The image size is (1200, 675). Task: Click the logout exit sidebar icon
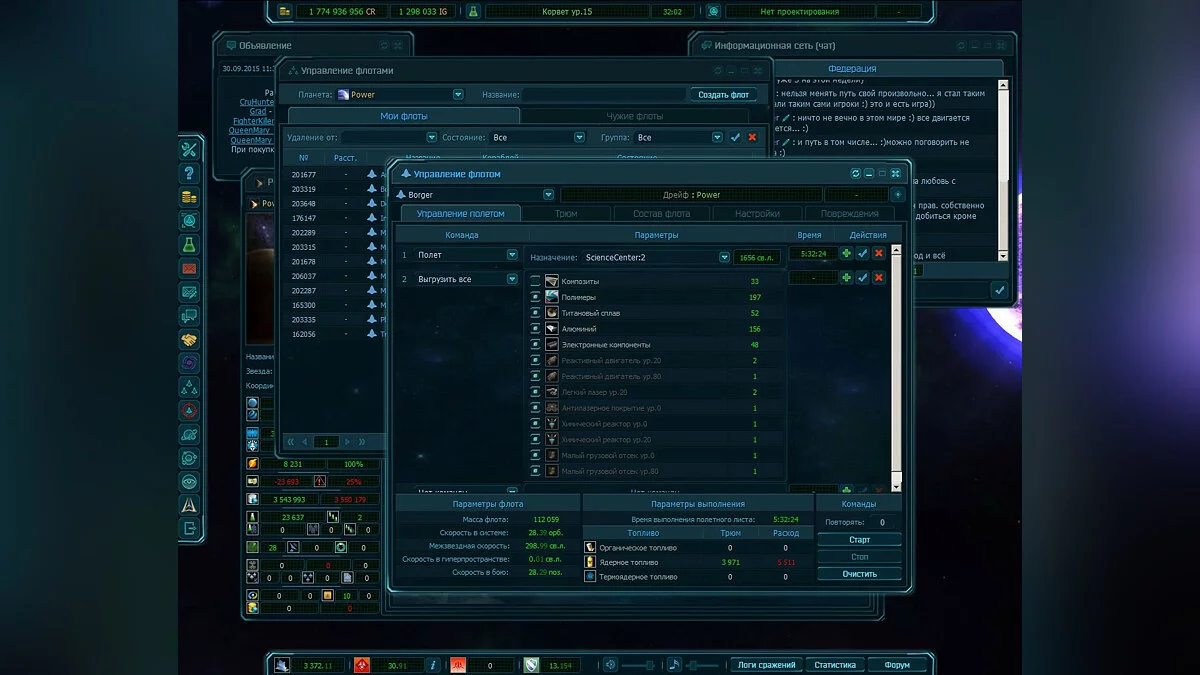(189, 528)
